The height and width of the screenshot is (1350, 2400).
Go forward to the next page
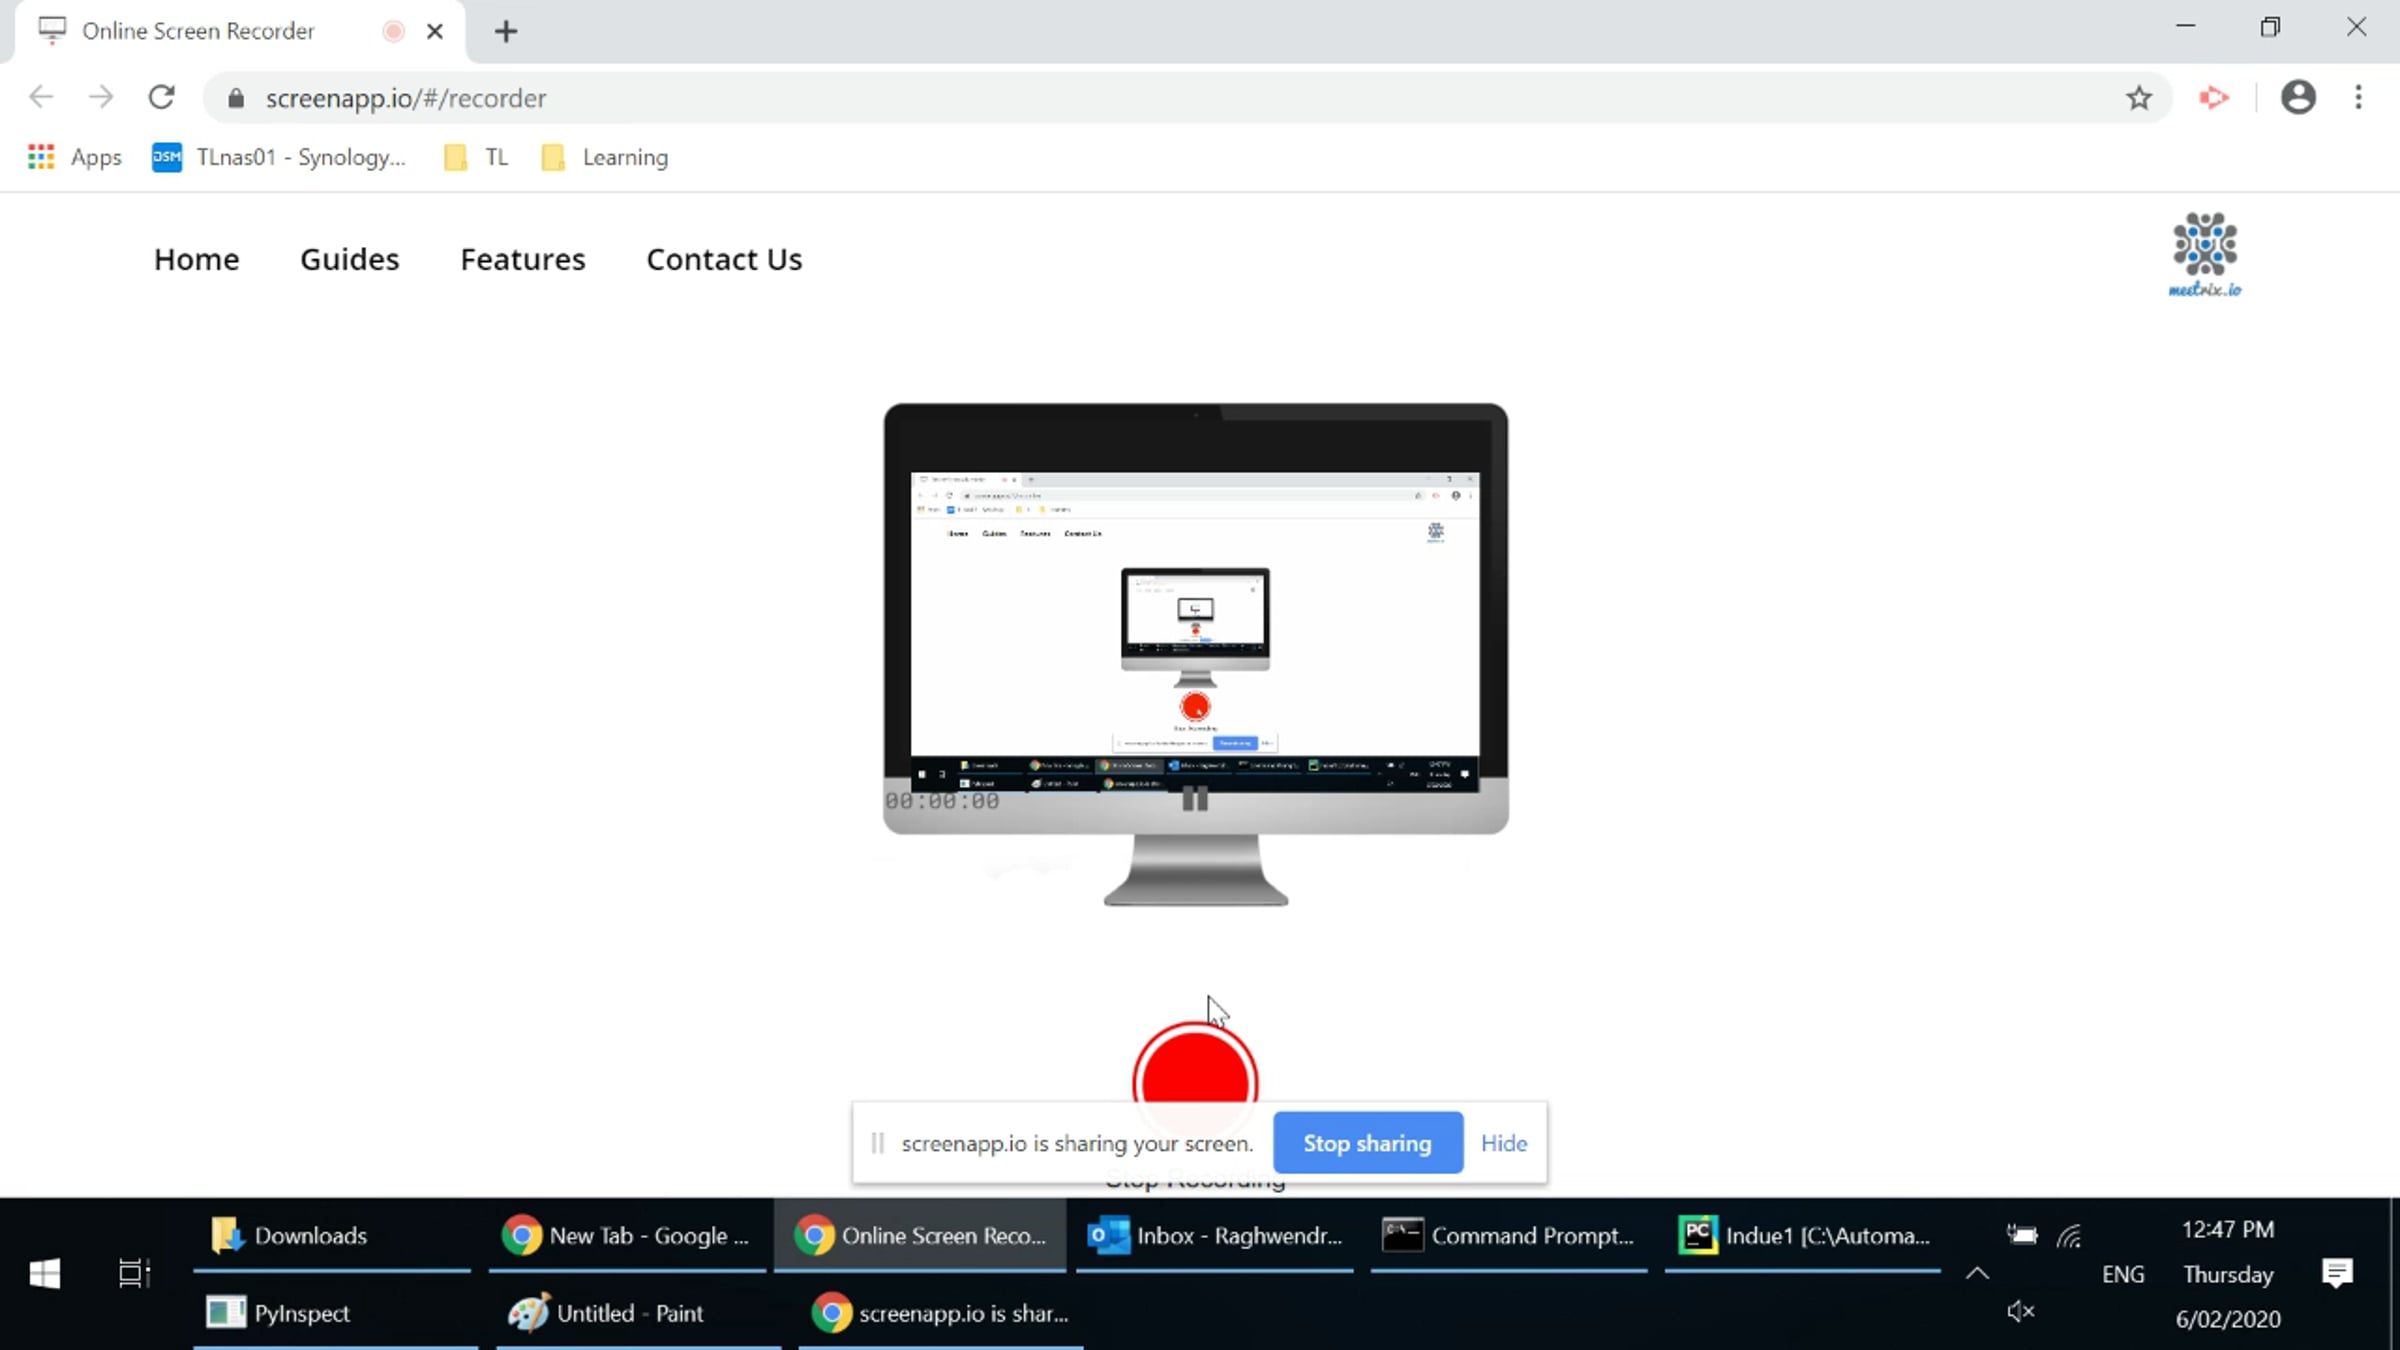coord(101,97)
